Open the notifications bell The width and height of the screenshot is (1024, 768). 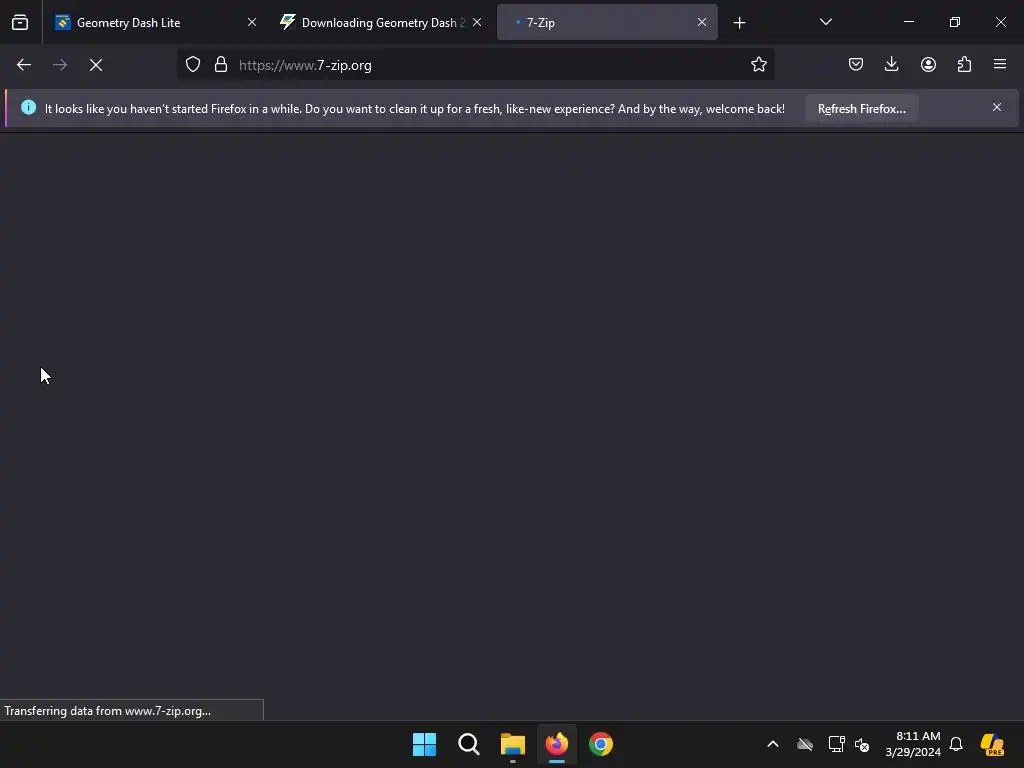point(956,744)
